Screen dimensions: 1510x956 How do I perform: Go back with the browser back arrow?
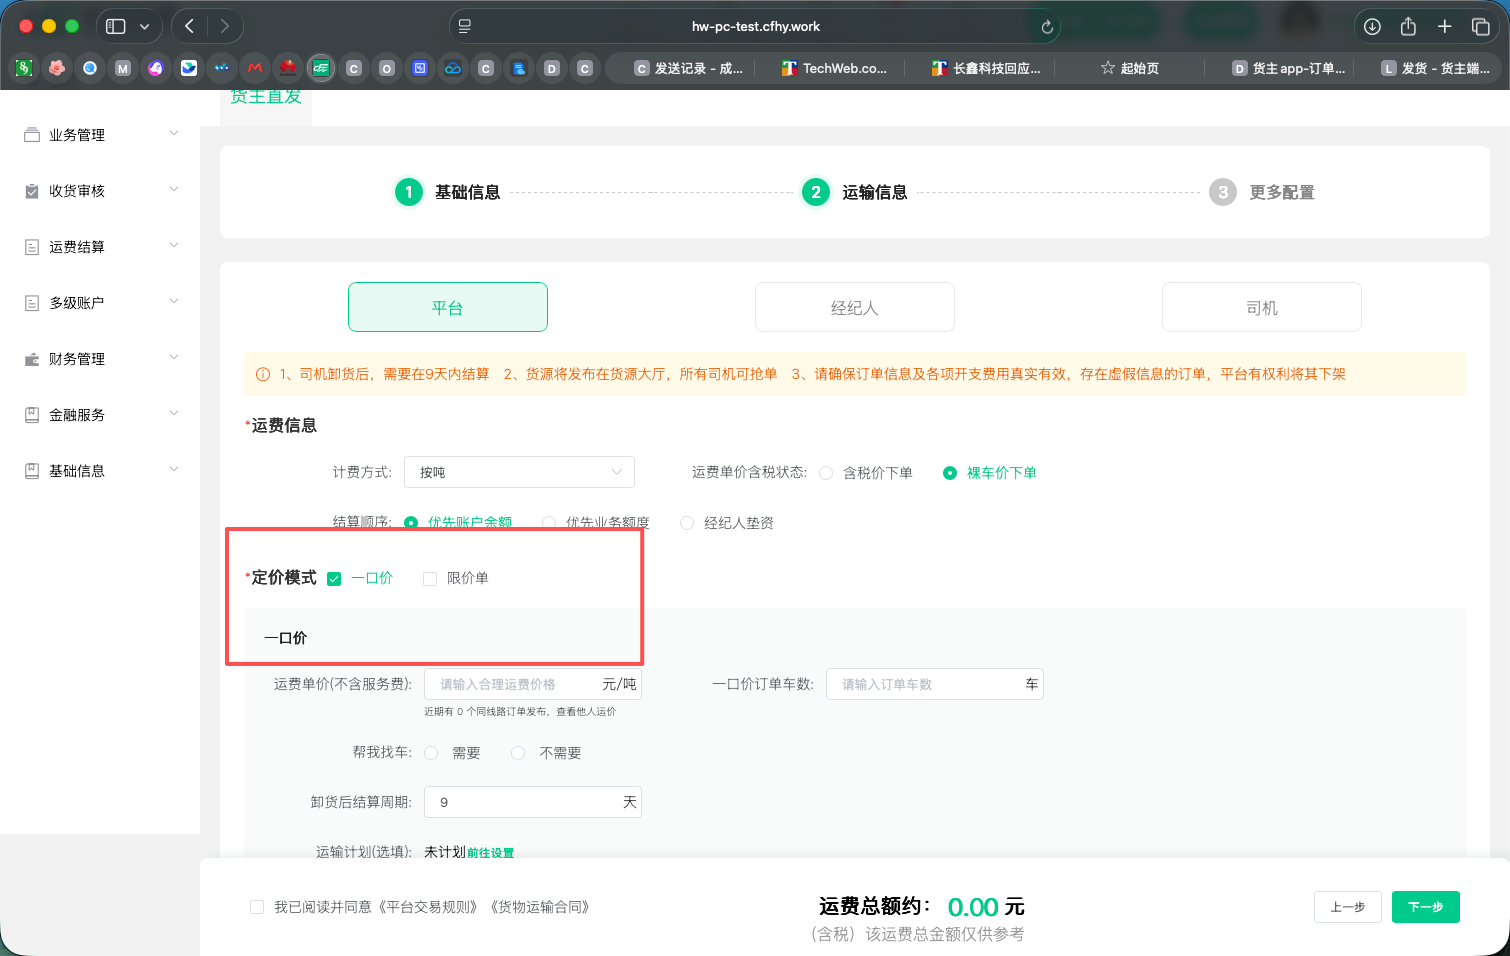coord(189,27)
